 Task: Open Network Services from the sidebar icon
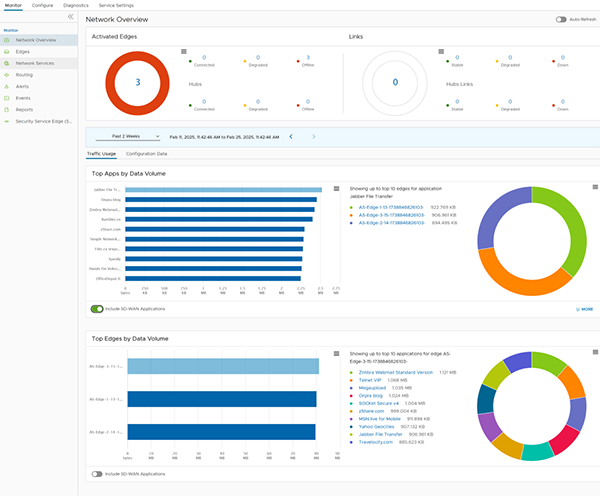tap(7, 63)
